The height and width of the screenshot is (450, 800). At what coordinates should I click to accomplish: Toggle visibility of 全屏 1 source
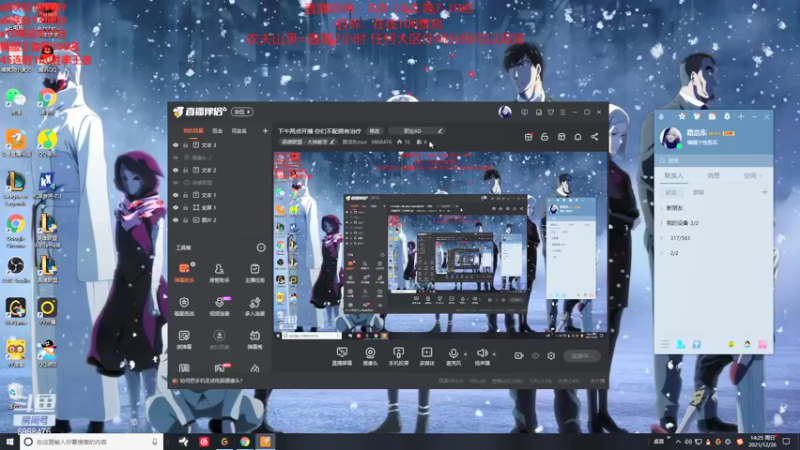coord(176,208)
